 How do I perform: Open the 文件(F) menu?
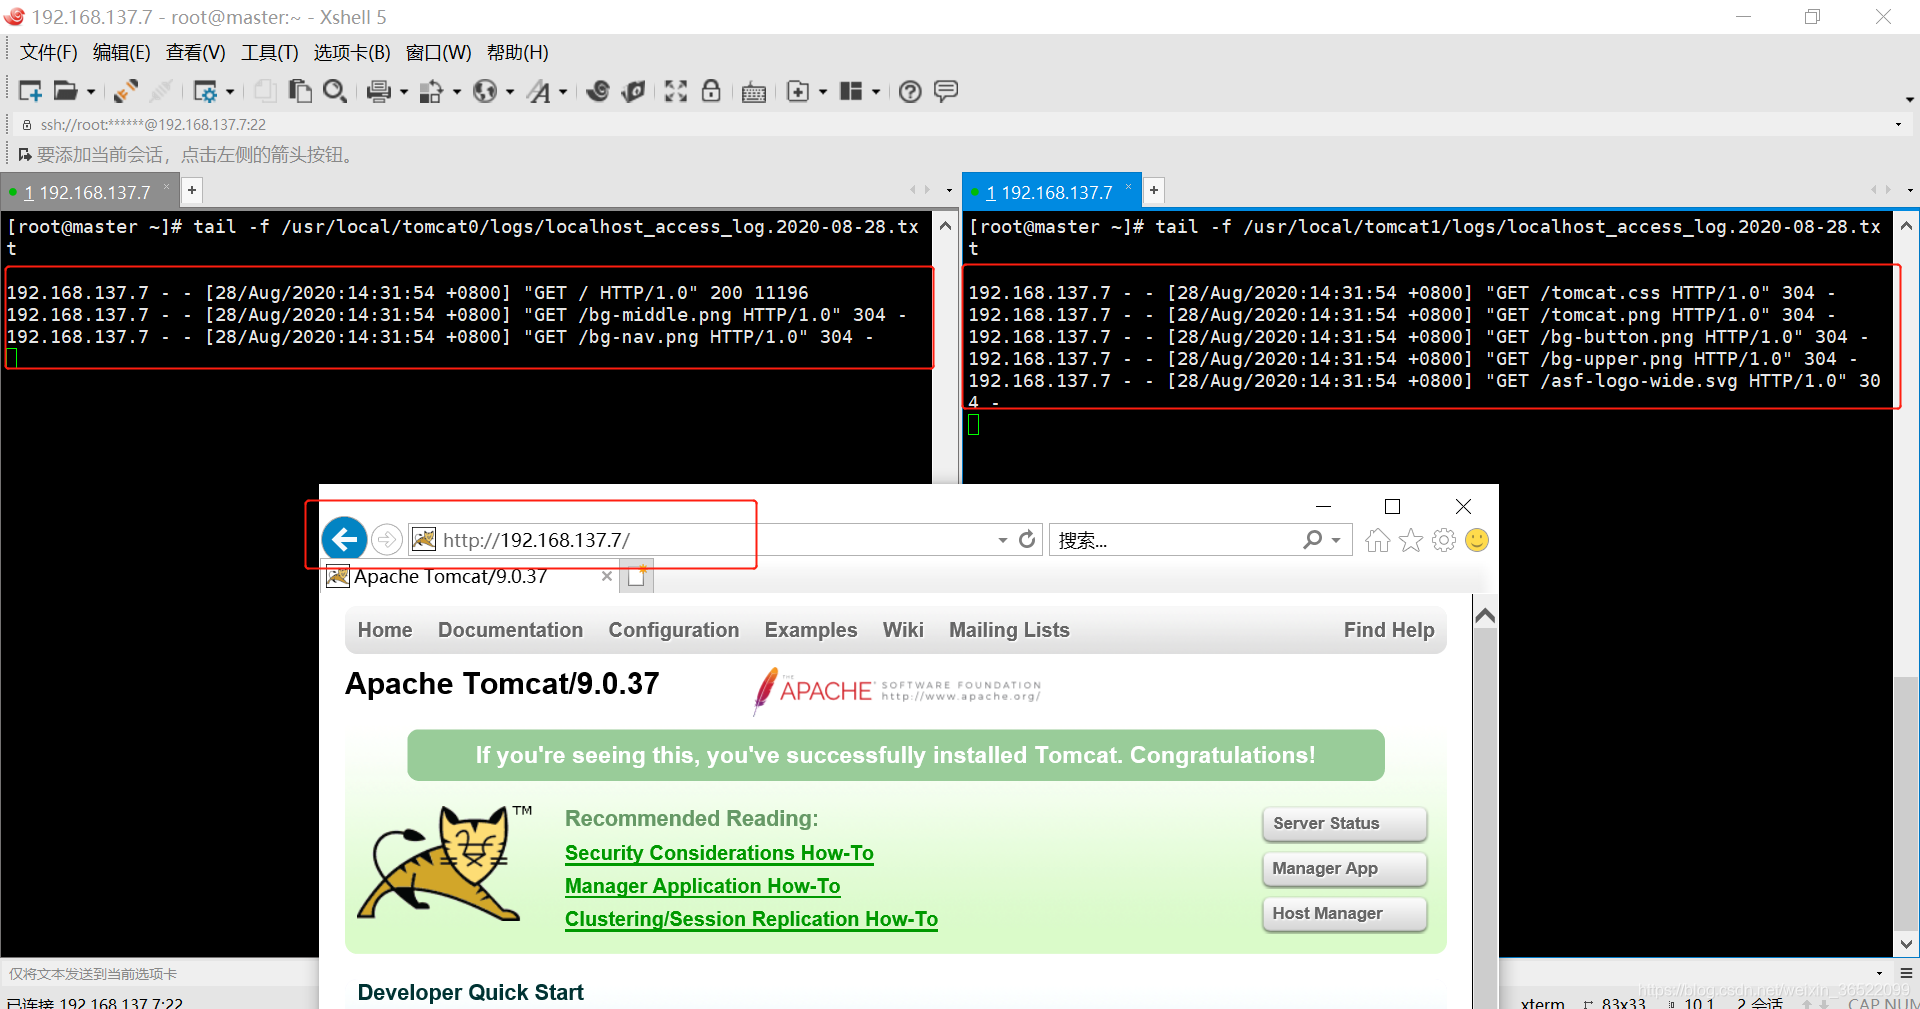click(x=49, y=53)
